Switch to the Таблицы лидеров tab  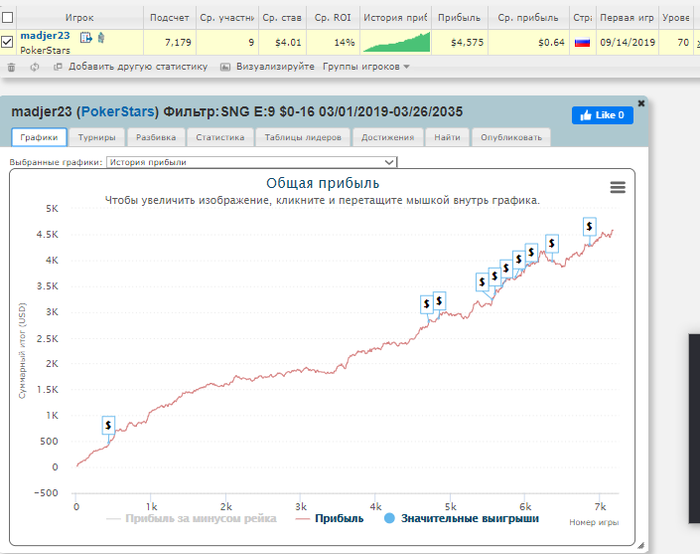point(303,137)
